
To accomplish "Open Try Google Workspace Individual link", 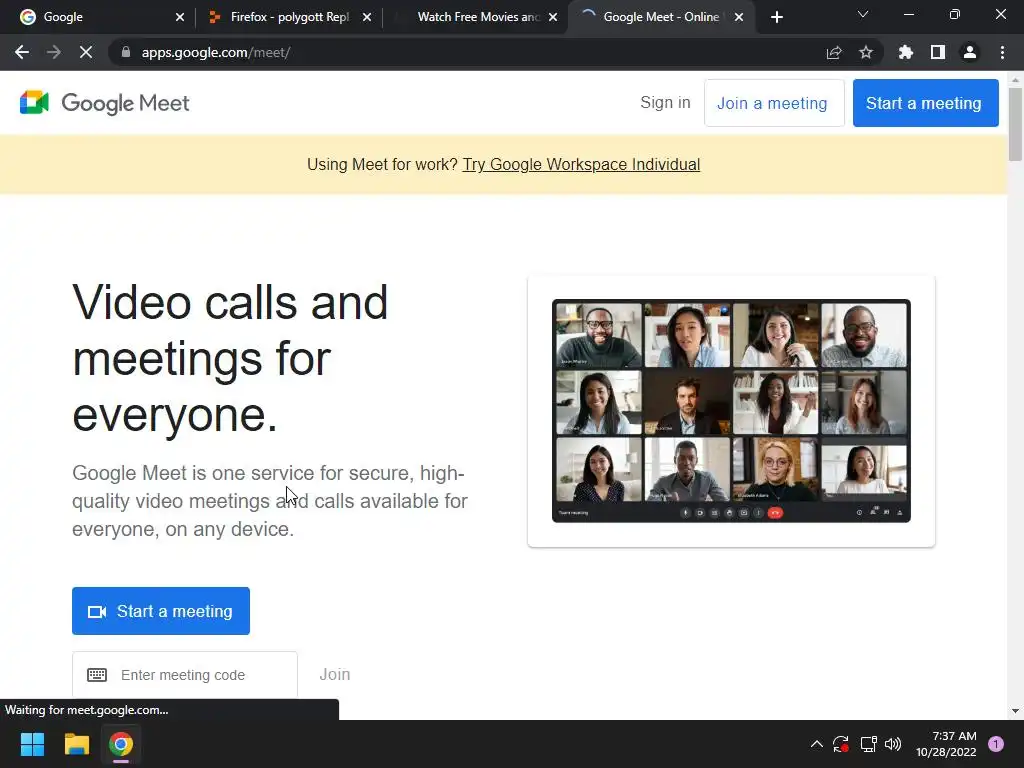I will [581, 165].
